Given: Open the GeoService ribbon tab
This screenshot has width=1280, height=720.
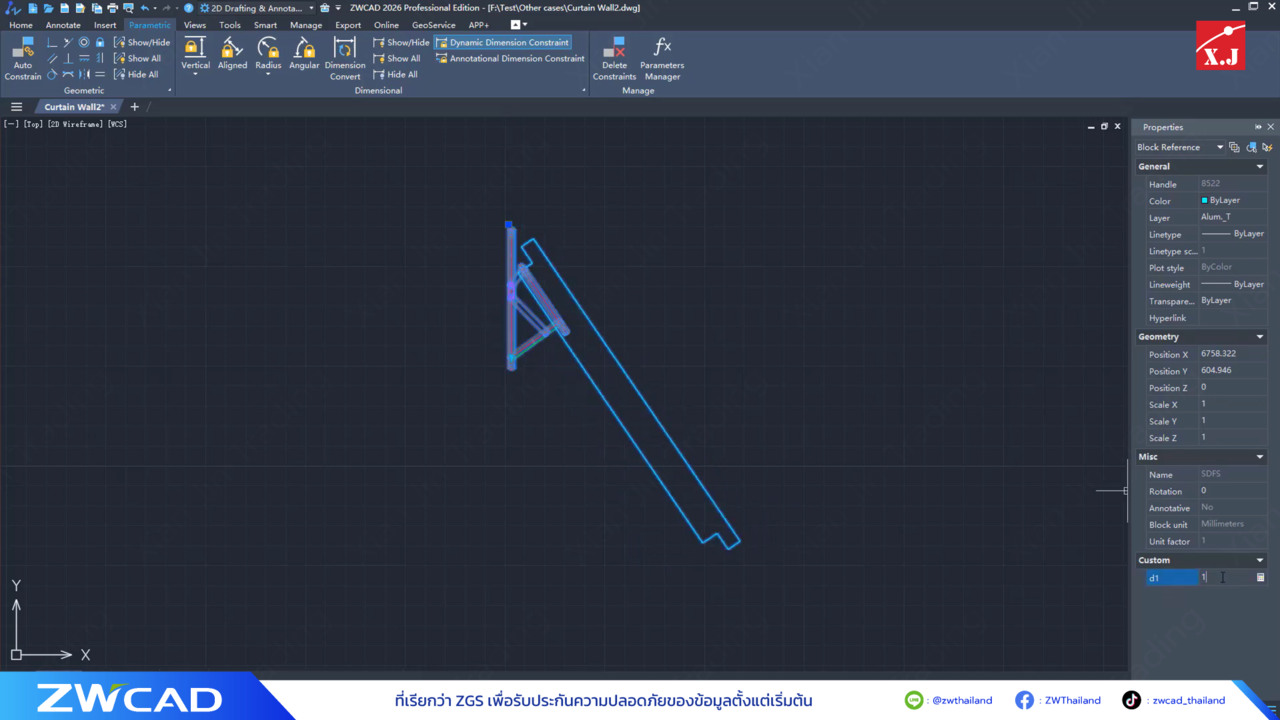Looking at the screenshot, I should [433, 25].
